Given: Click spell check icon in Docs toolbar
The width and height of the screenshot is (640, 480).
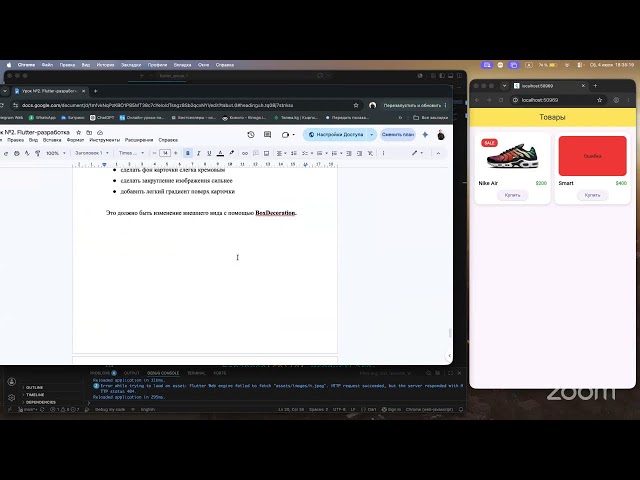Looking at the screenshot, I should [x=27, y=153].
